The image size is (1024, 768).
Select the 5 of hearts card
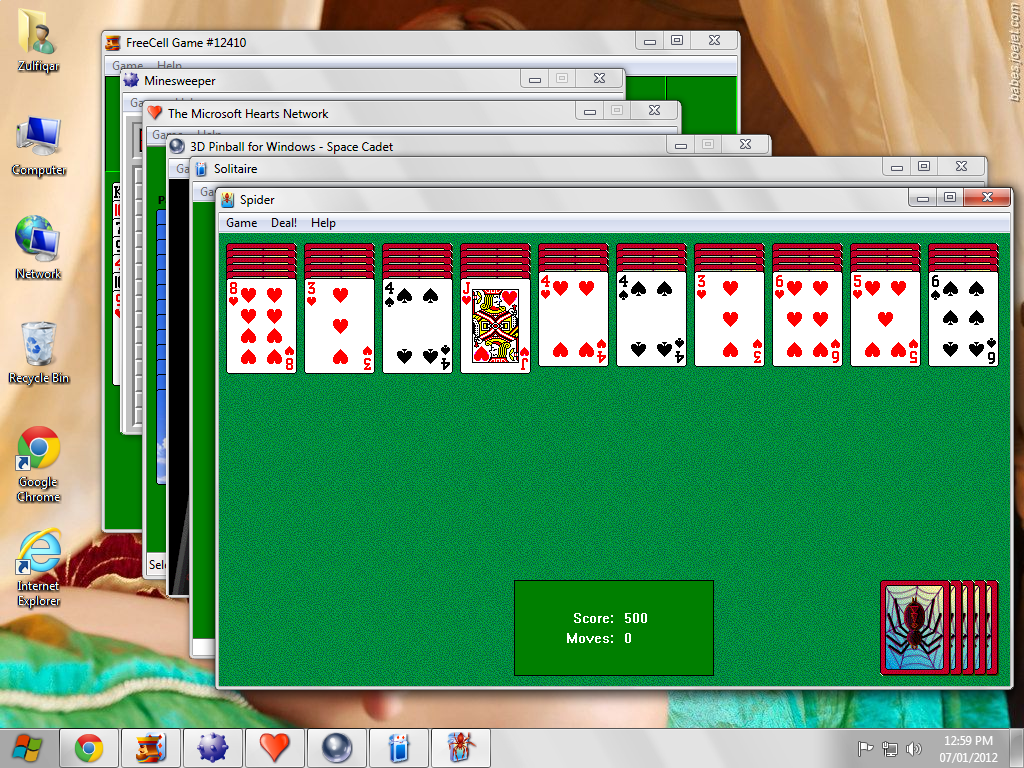(x=885, y=319)
